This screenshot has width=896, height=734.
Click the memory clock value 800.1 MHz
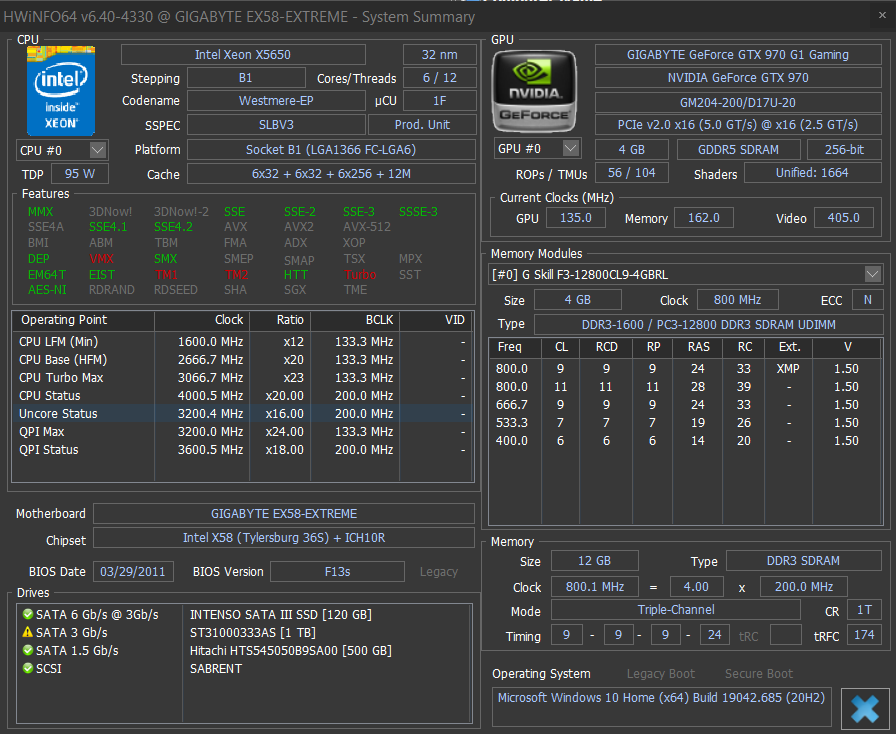tap(595, 587)
